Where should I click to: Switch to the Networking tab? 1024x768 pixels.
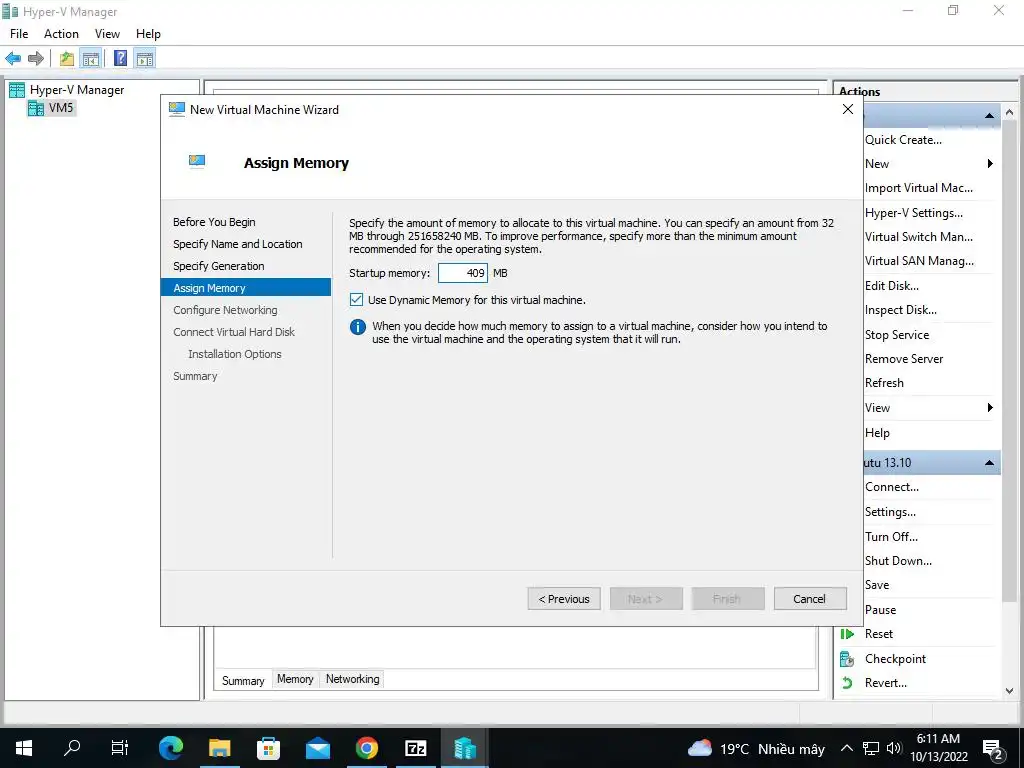pos(353,679)
